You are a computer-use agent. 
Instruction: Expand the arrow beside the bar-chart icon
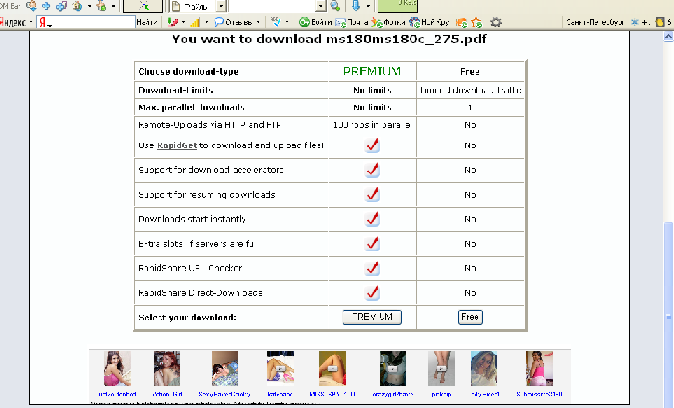click(207, 22)
